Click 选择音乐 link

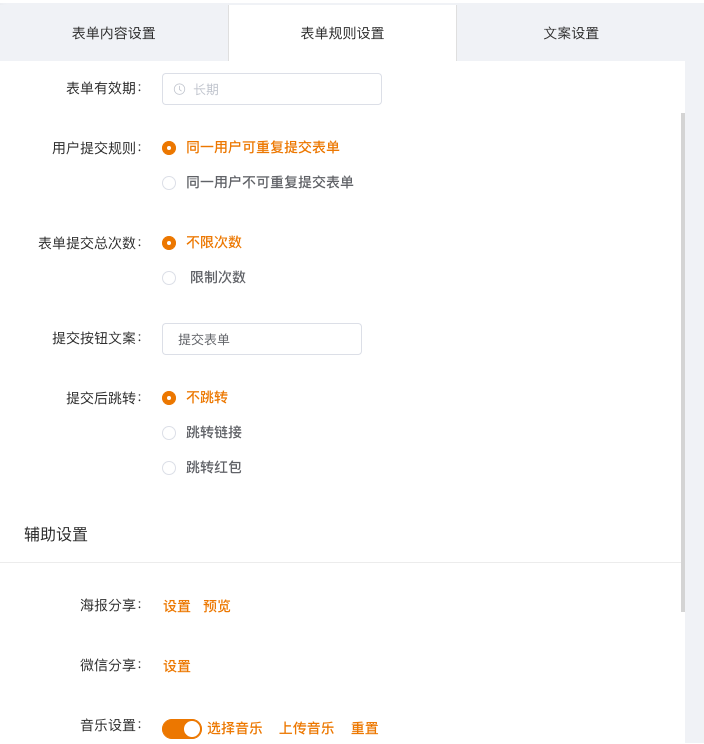(235, 729)
